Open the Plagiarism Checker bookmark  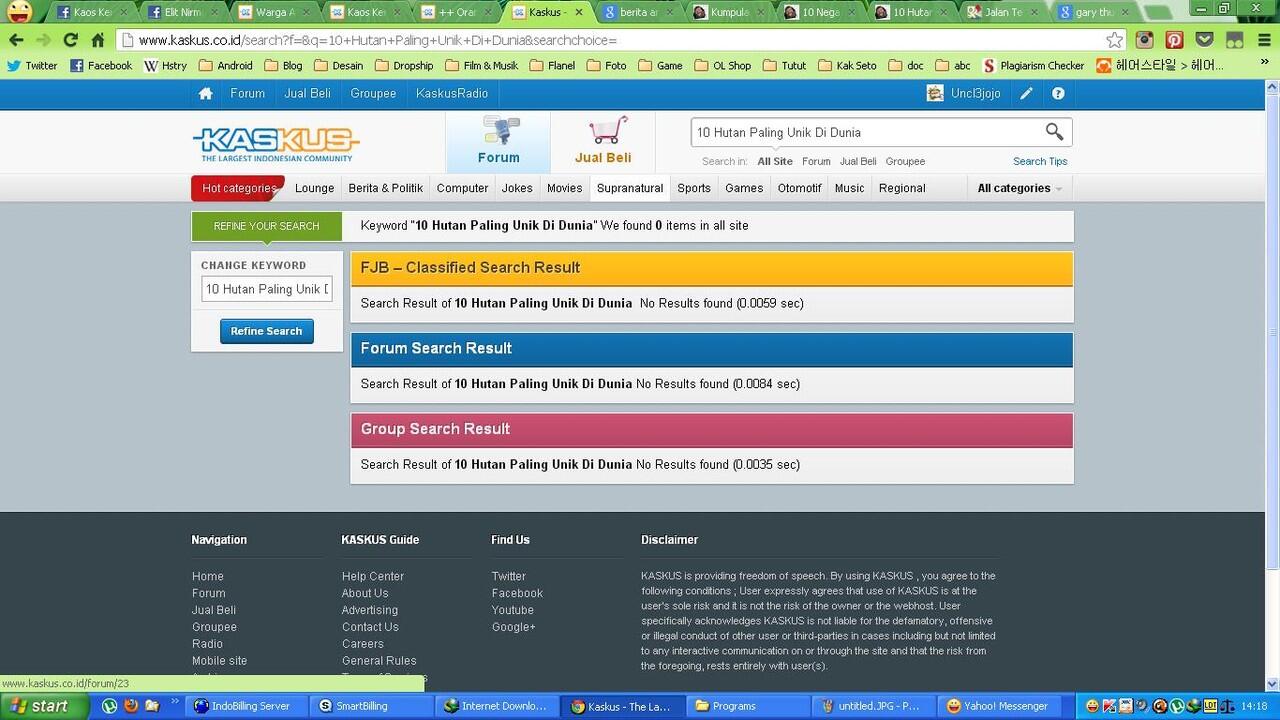[x=1033, y=65]
